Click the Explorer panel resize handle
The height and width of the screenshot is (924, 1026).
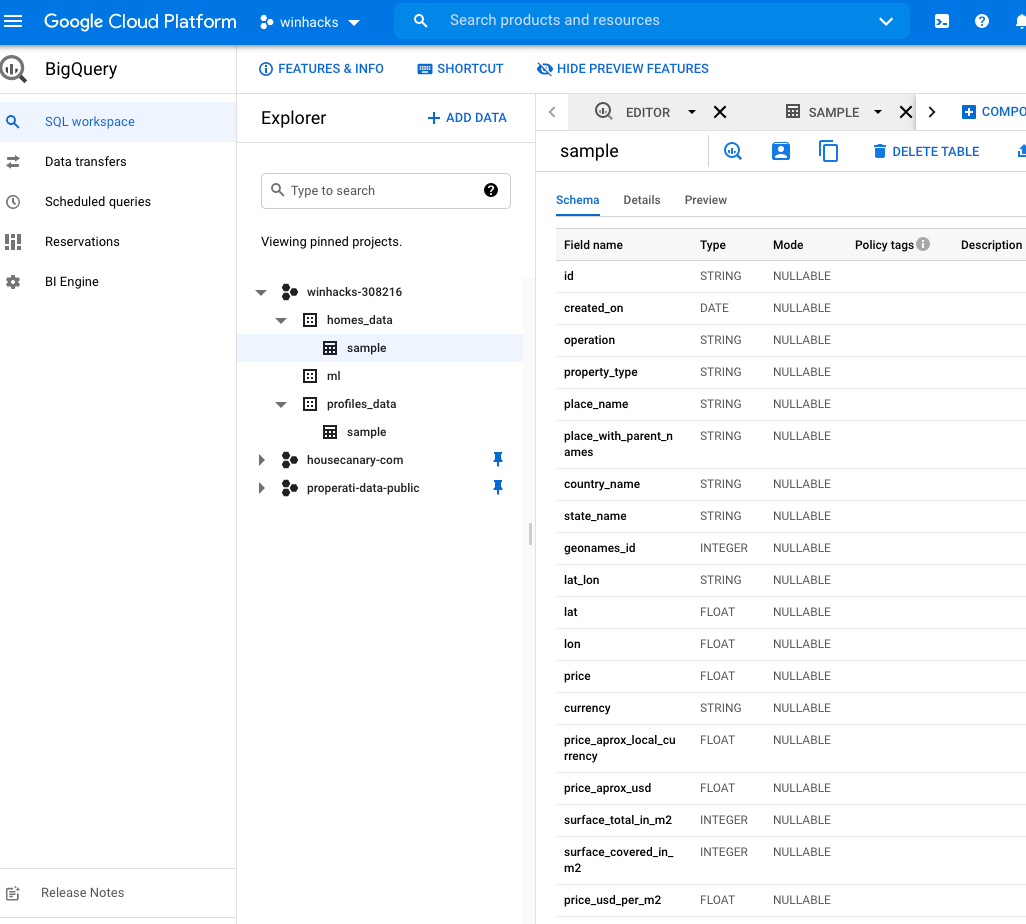click(x=530, y=534)
